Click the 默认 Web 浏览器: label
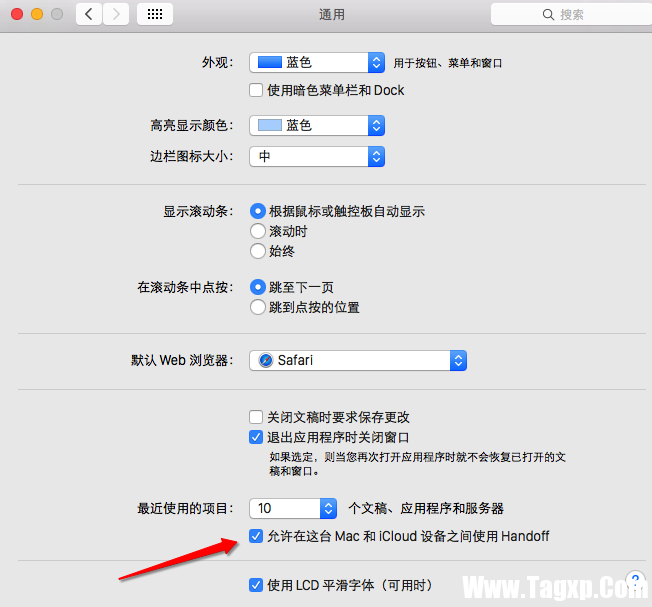 coord(182,360)
